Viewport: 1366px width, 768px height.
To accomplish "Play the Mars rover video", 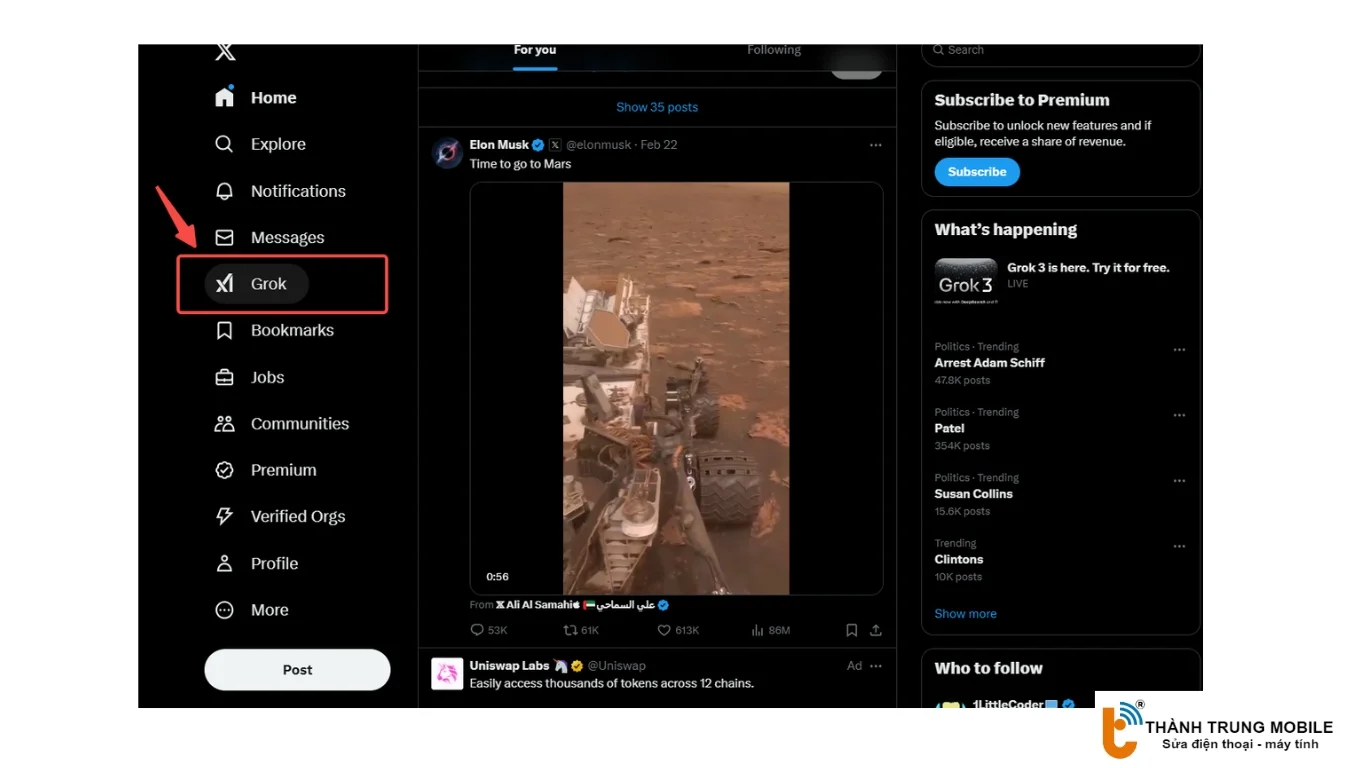I will click(x=676, y=388).
